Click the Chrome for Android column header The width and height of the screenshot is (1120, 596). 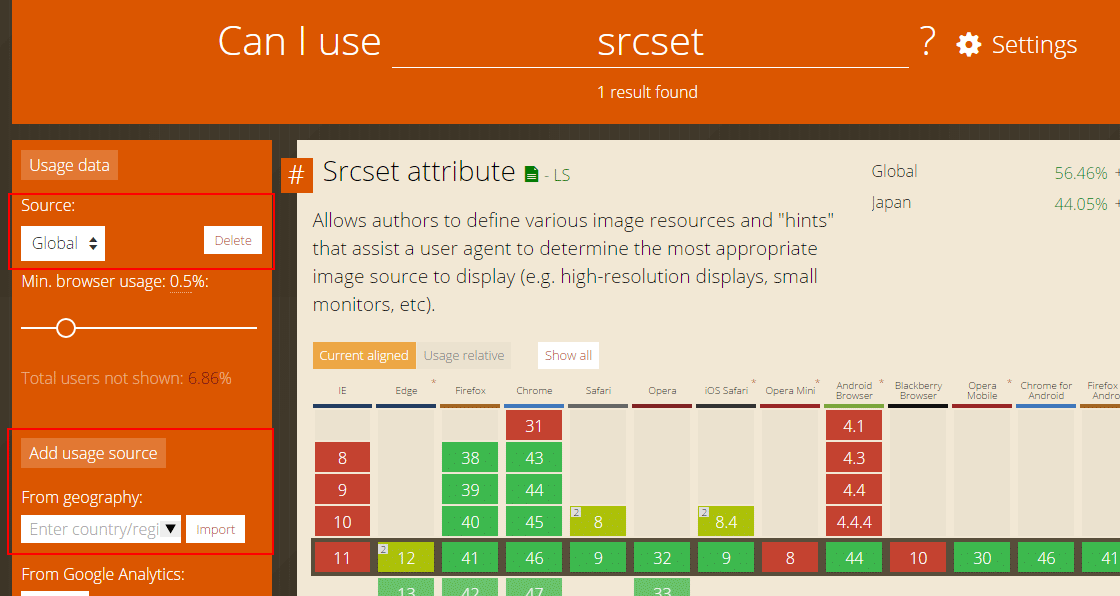1046,391
